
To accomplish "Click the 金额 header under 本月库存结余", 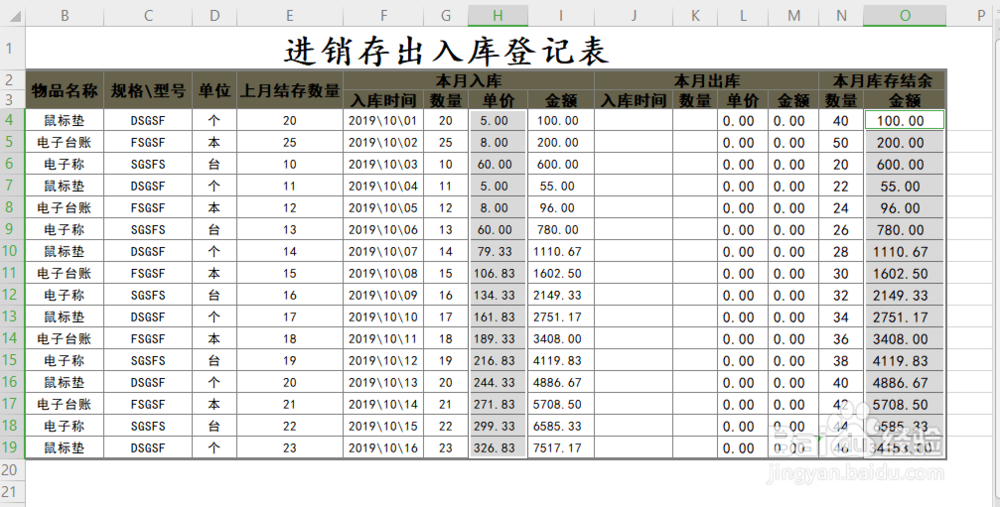I will [904, 100].
